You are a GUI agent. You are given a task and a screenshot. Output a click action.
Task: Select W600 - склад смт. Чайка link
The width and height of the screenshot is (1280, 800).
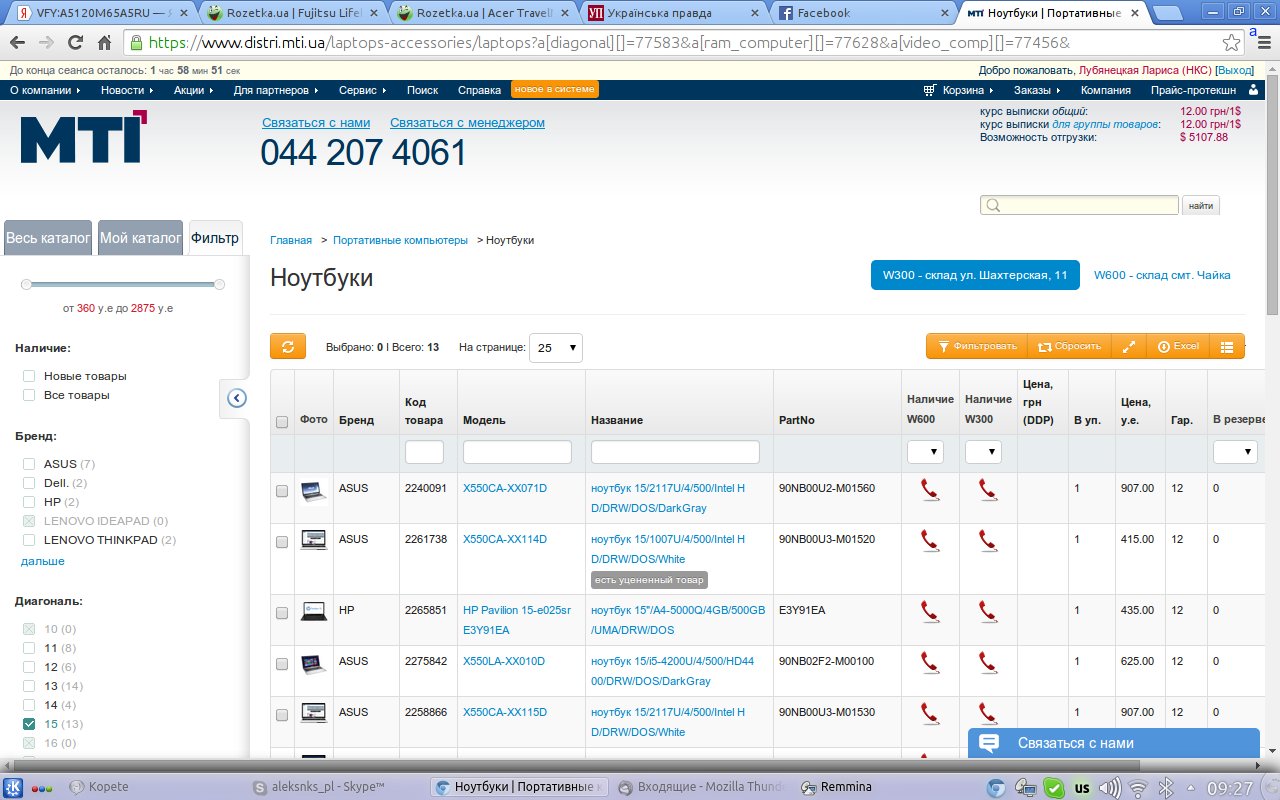1162,275
